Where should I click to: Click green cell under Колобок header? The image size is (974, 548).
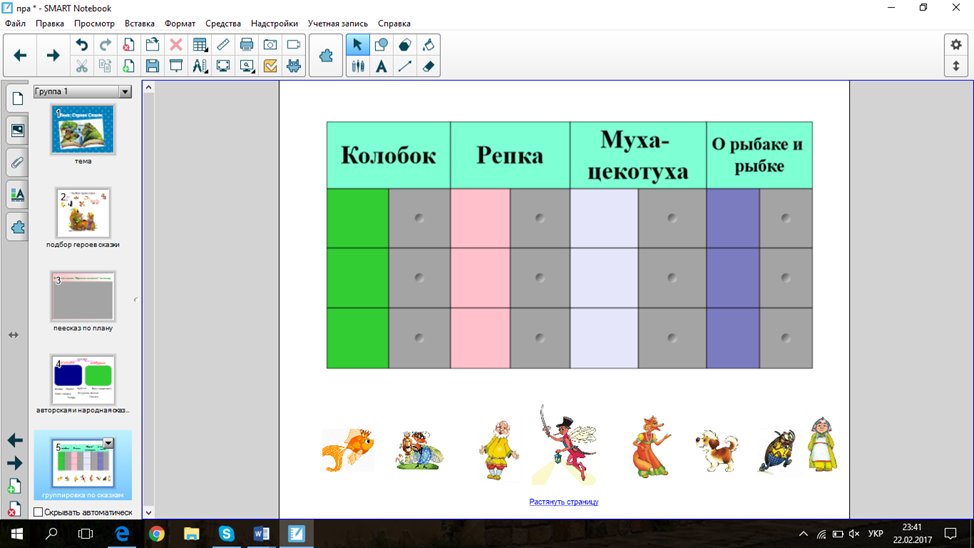(x=357, y=218)
